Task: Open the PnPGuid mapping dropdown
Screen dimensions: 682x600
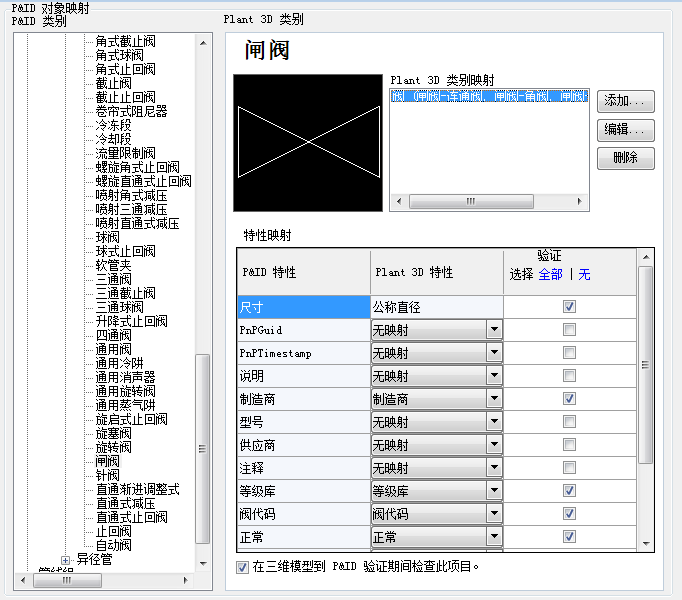Action: pos(494,330)
